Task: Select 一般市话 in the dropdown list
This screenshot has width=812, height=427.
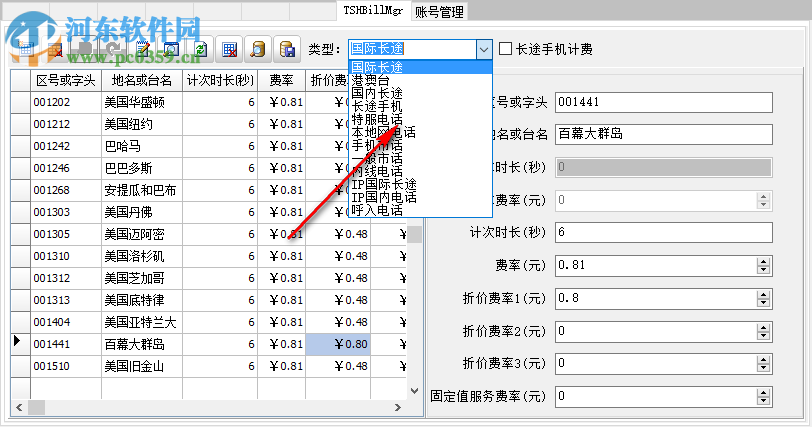Action: tap(420, 158)
